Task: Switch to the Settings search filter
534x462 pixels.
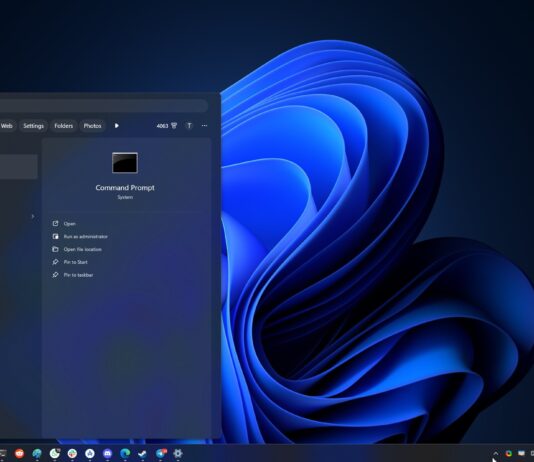Action: point(33,126)
